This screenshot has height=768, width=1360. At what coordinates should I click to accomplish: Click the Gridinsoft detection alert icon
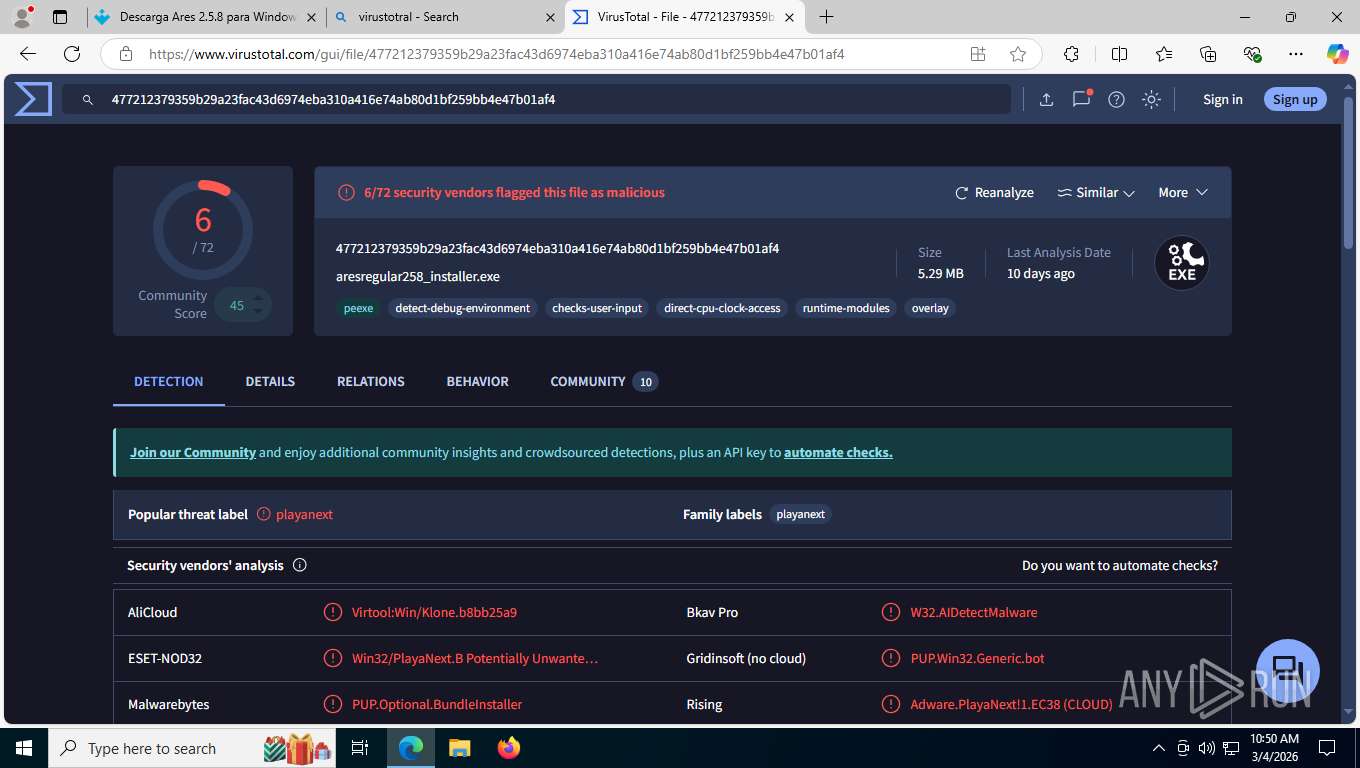[891, 658]
